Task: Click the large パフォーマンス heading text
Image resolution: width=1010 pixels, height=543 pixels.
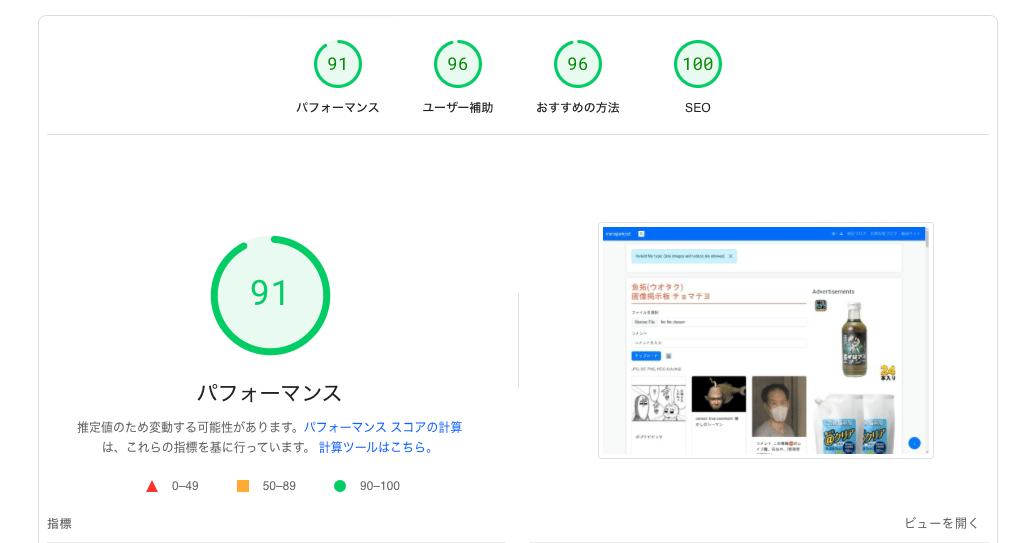Action: (270, 393)
